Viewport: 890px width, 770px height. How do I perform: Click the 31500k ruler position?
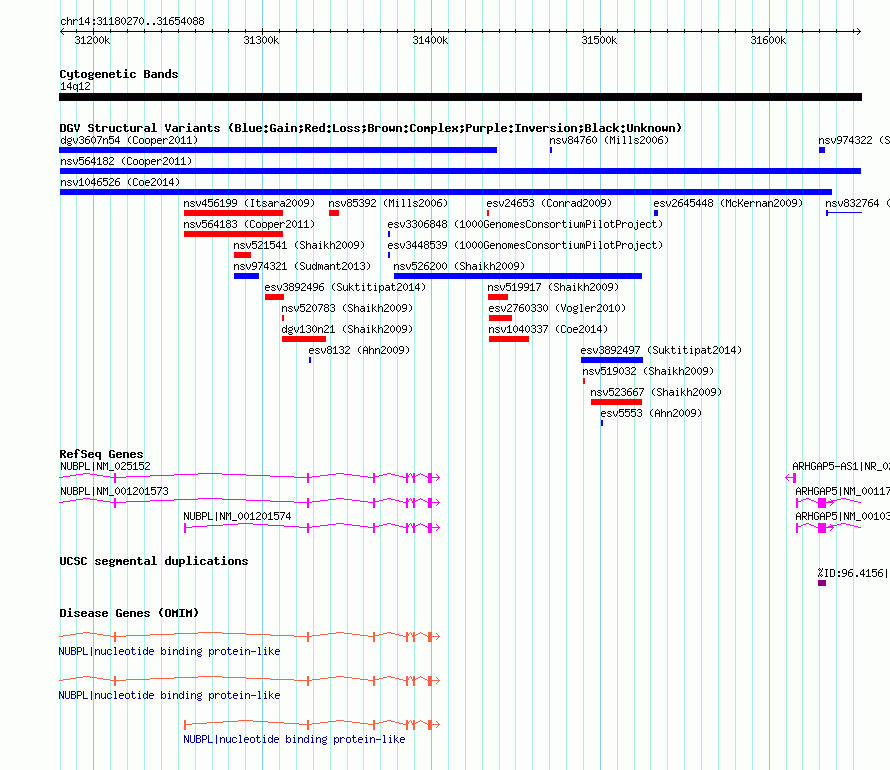pyautogui.click(x=599, y=40)
